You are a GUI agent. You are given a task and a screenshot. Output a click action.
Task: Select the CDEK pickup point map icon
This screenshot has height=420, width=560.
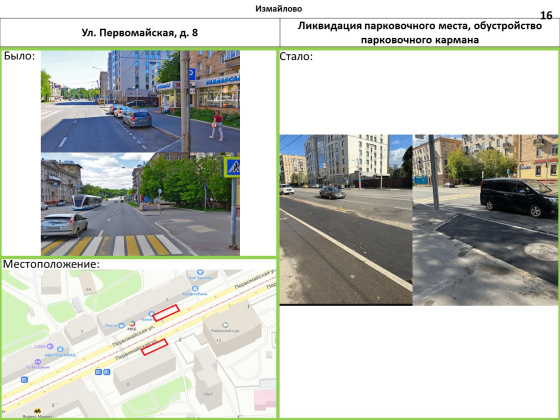tap(50, 346)
